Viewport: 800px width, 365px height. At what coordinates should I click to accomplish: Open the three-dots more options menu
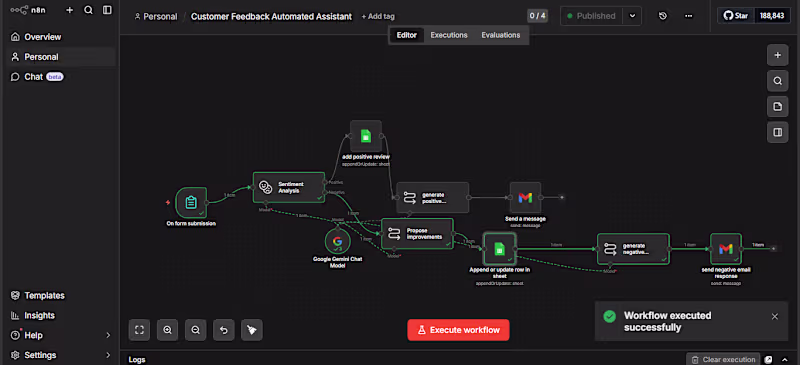689,16
